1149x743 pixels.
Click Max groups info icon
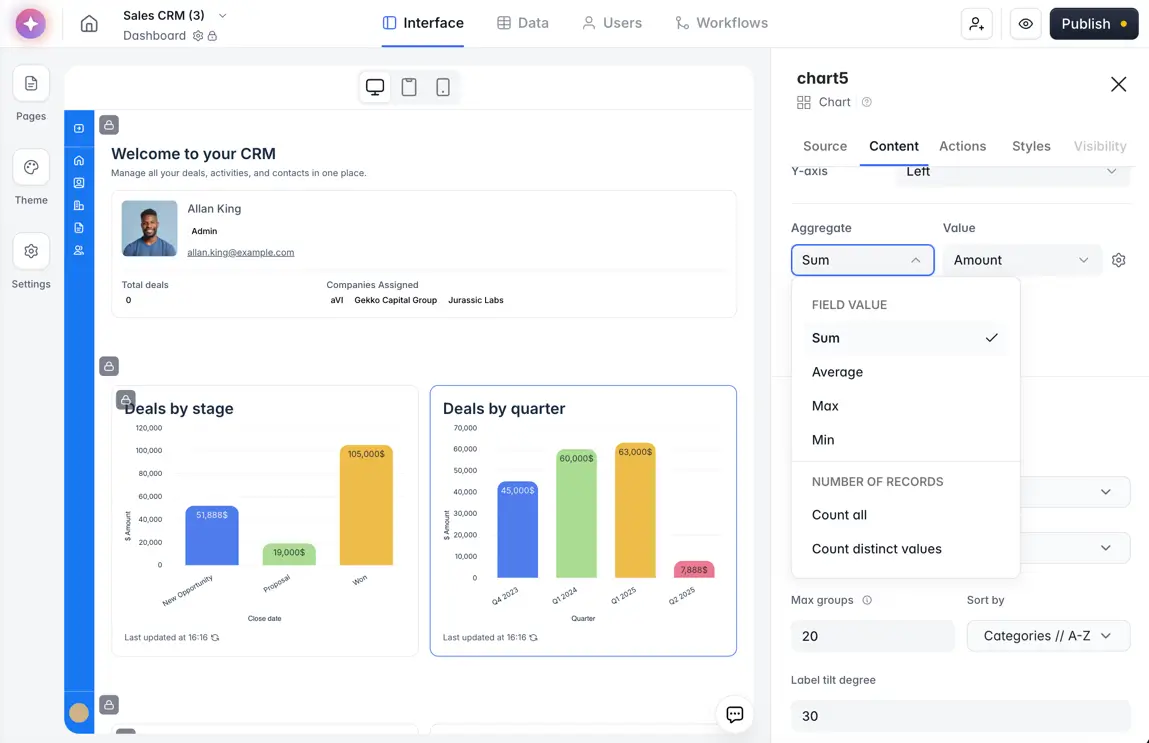click(867, 600)
